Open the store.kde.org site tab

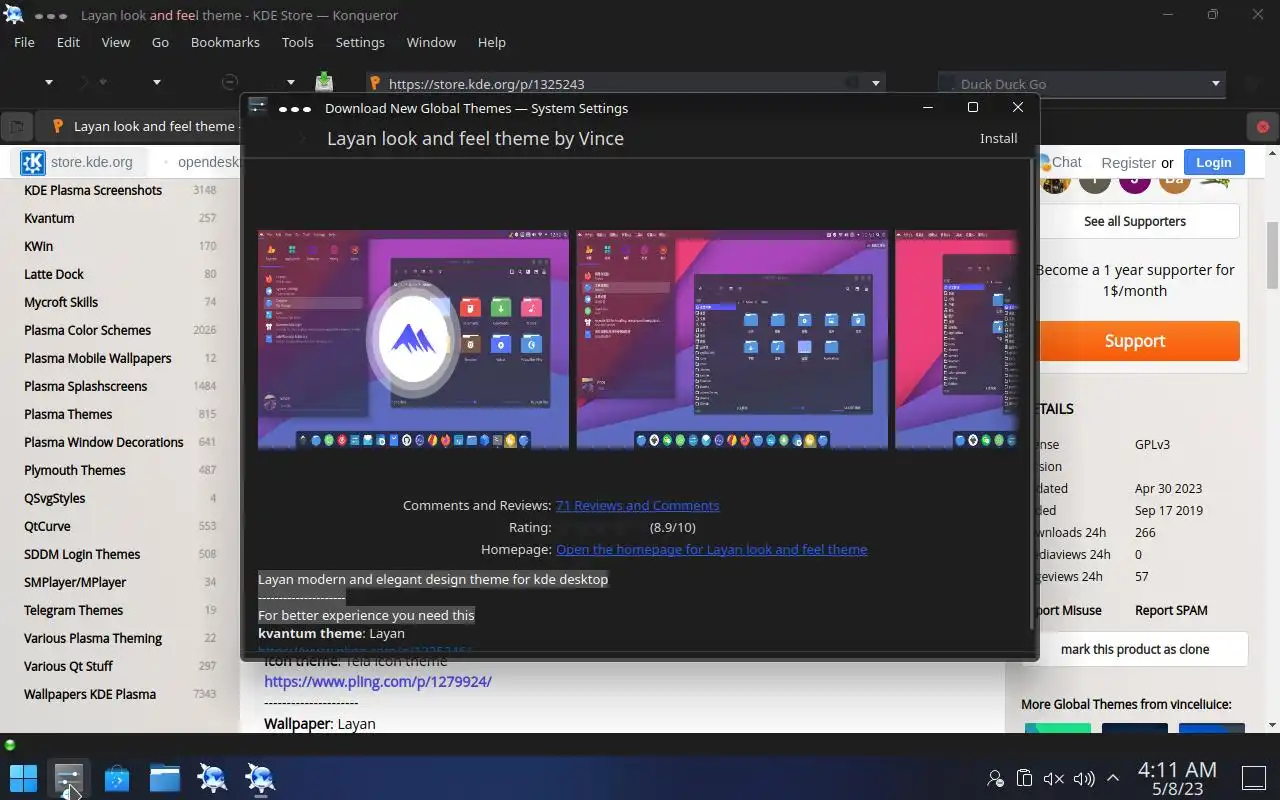(91, 162)
